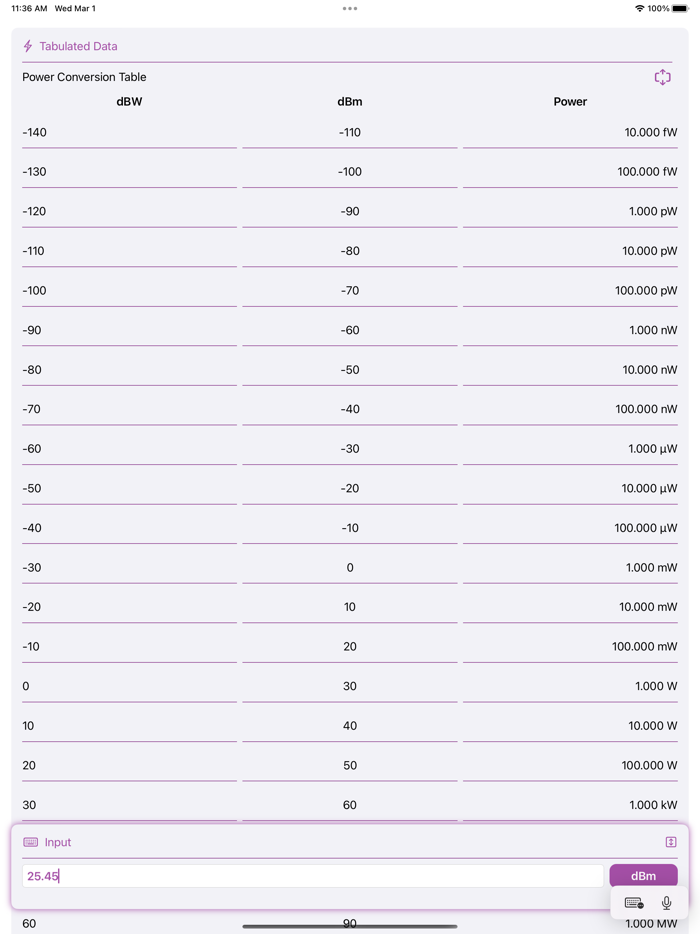Tap the -140 dBW table cell
Image resolution: width=700 pixels, height=934 pixels.
(35, 132)
